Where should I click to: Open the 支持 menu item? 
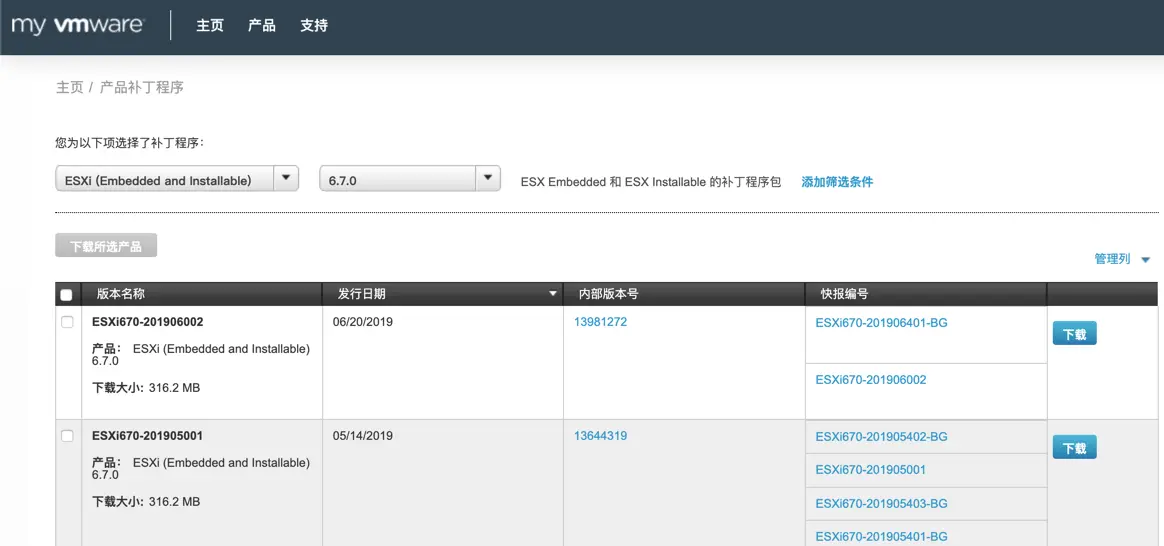pyautogui.click(x=314, y=25)
